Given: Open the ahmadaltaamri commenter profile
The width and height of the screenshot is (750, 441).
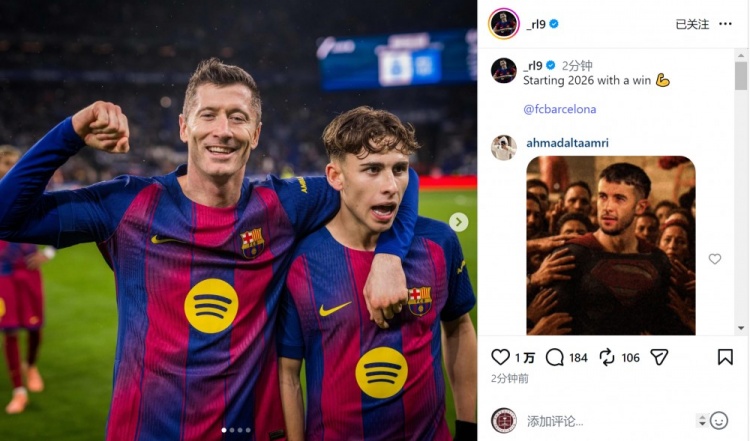Looking at the screenshot, I should 566,143.
